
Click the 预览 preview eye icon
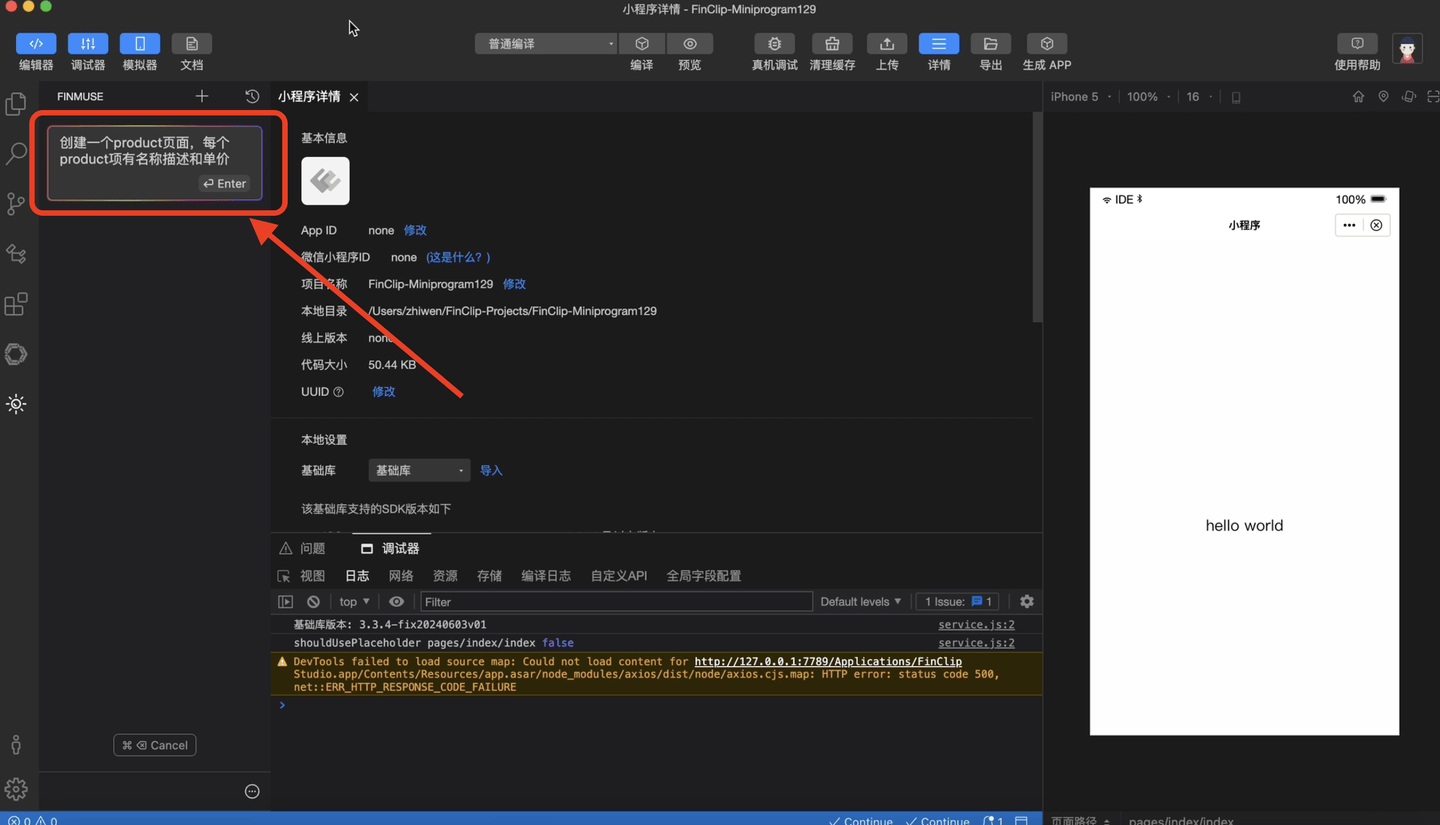690,44
